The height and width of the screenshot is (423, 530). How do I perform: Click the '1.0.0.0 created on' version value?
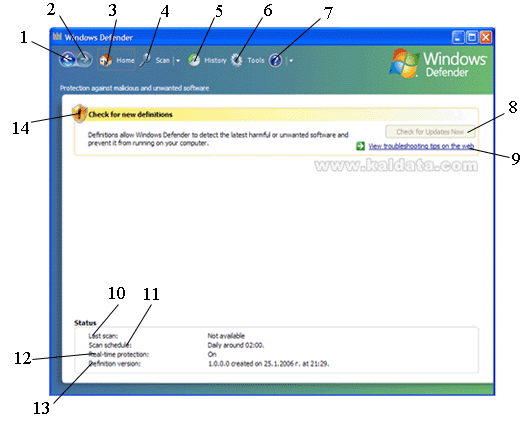click(268, 364)
